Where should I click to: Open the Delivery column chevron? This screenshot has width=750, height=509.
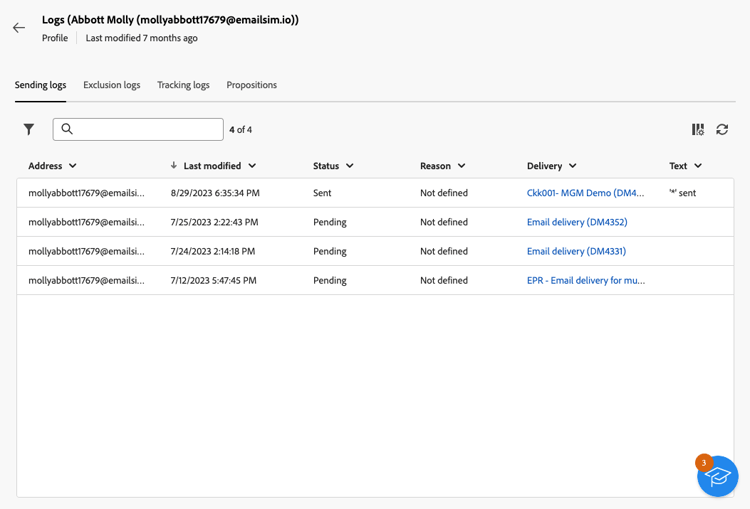[x=573, y=166]
